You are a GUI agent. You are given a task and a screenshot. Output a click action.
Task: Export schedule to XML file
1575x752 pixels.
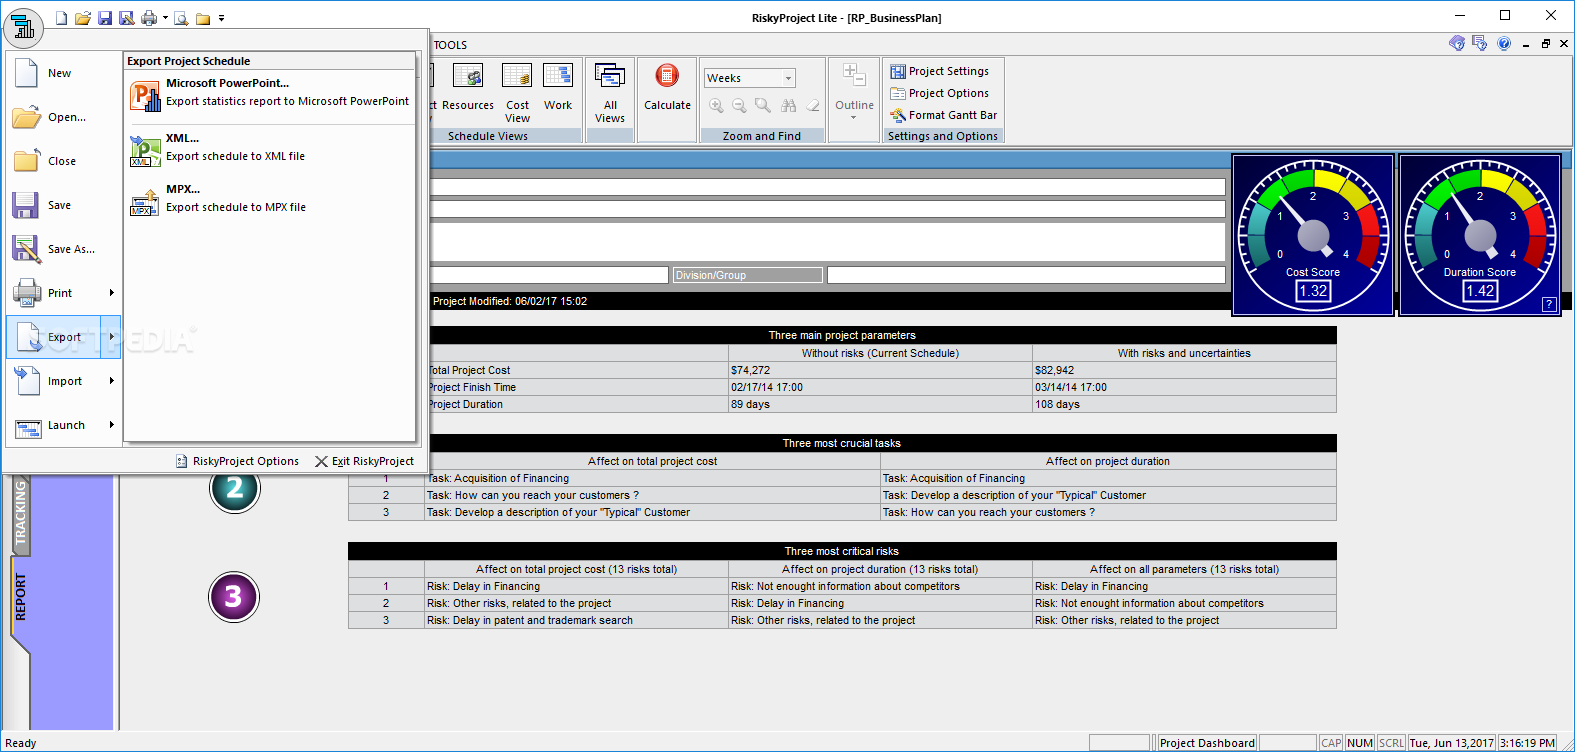[270, 148]
